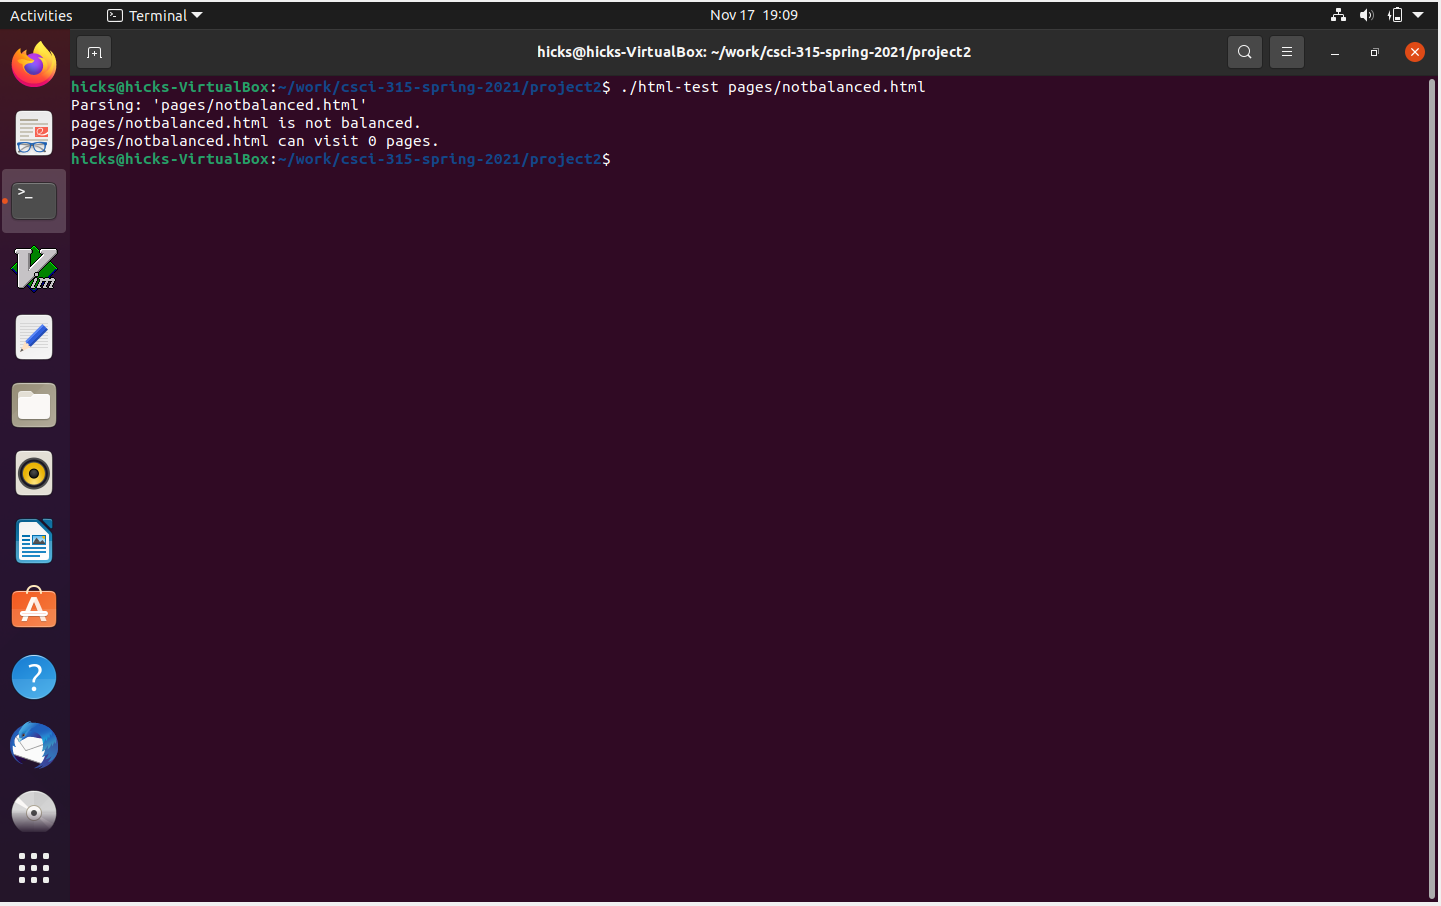The width and height of the screenshot is (1441, 906).
Task: Open the Files manager from the dock
Action: point(34,405)
